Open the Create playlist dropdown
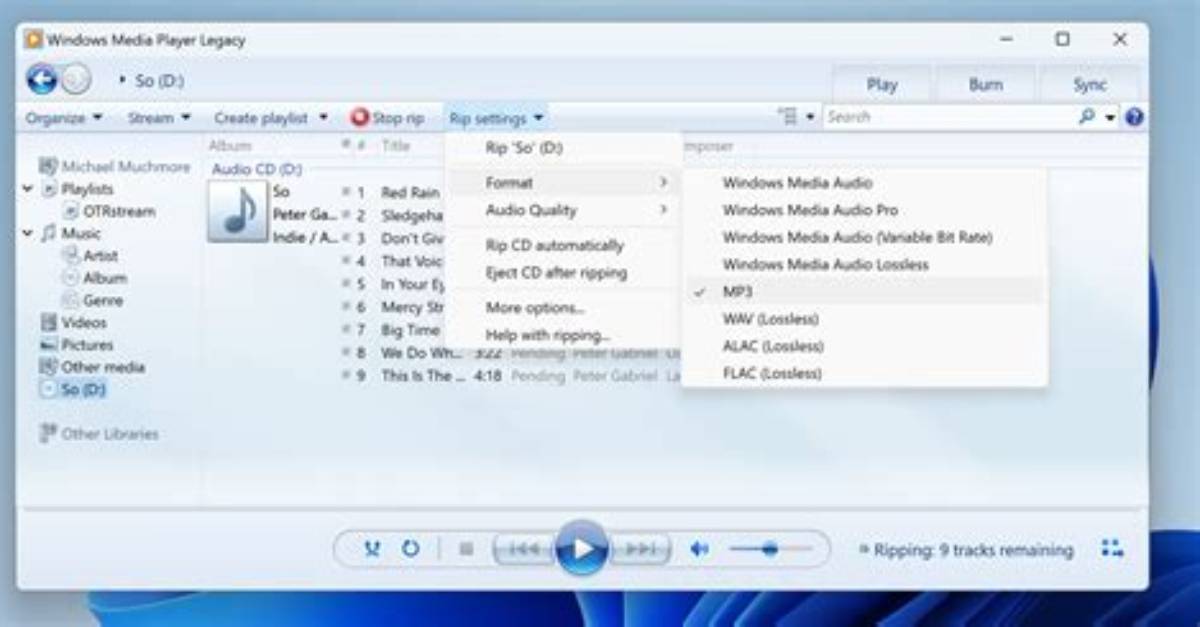The image size is (1200, 627). 271,118
